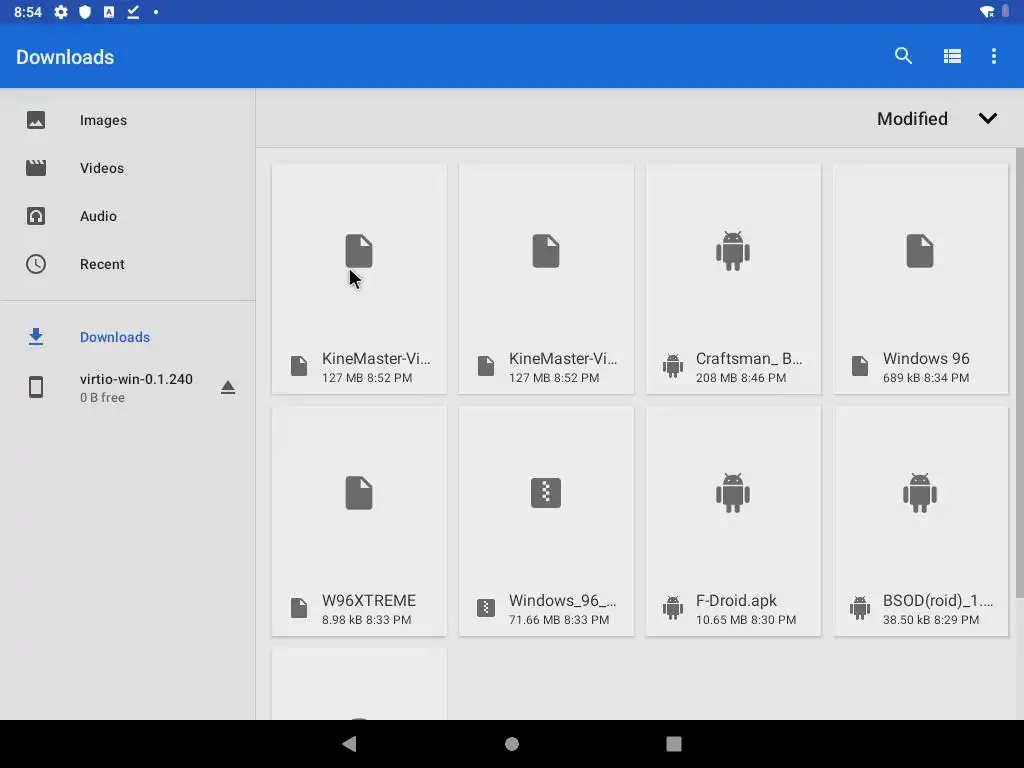The height and width of the screenshot is (768, 1024).
Task: Expand the sort order chevron
Action: click(987, 118)
